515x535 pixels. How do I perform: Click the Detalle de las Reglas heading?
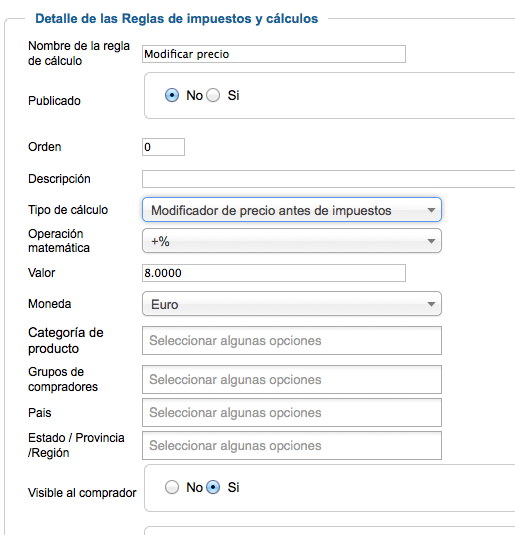tap(176, 18)
